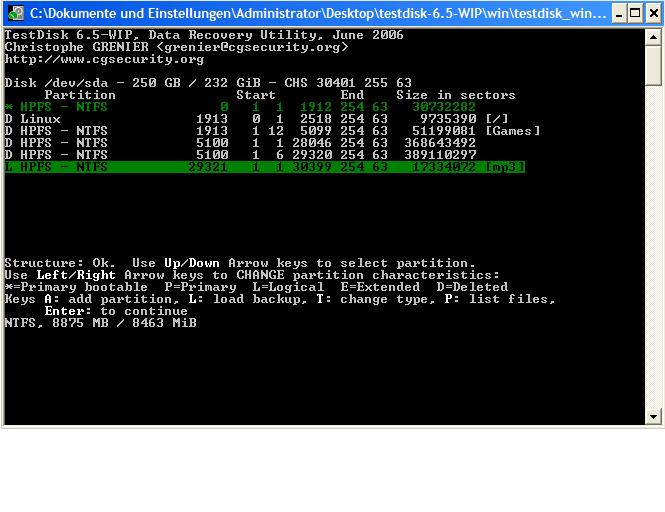Click the 'Size in sectors' column header

(x=456, y=95)
